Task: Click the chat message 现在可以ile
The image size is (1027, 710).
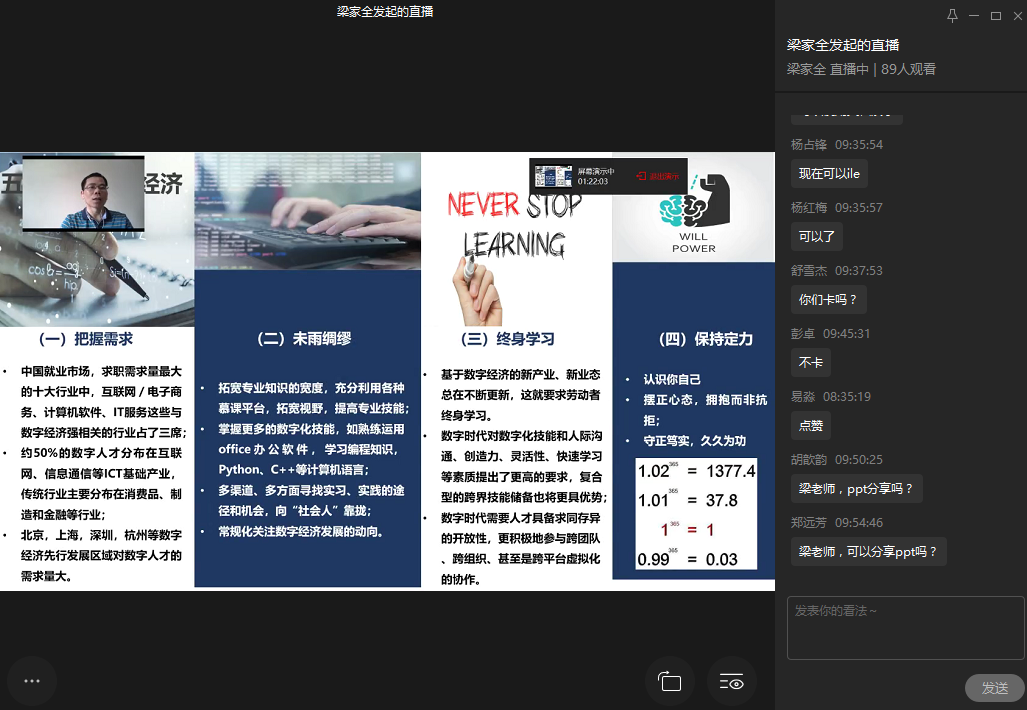Action: coord(829,174)
